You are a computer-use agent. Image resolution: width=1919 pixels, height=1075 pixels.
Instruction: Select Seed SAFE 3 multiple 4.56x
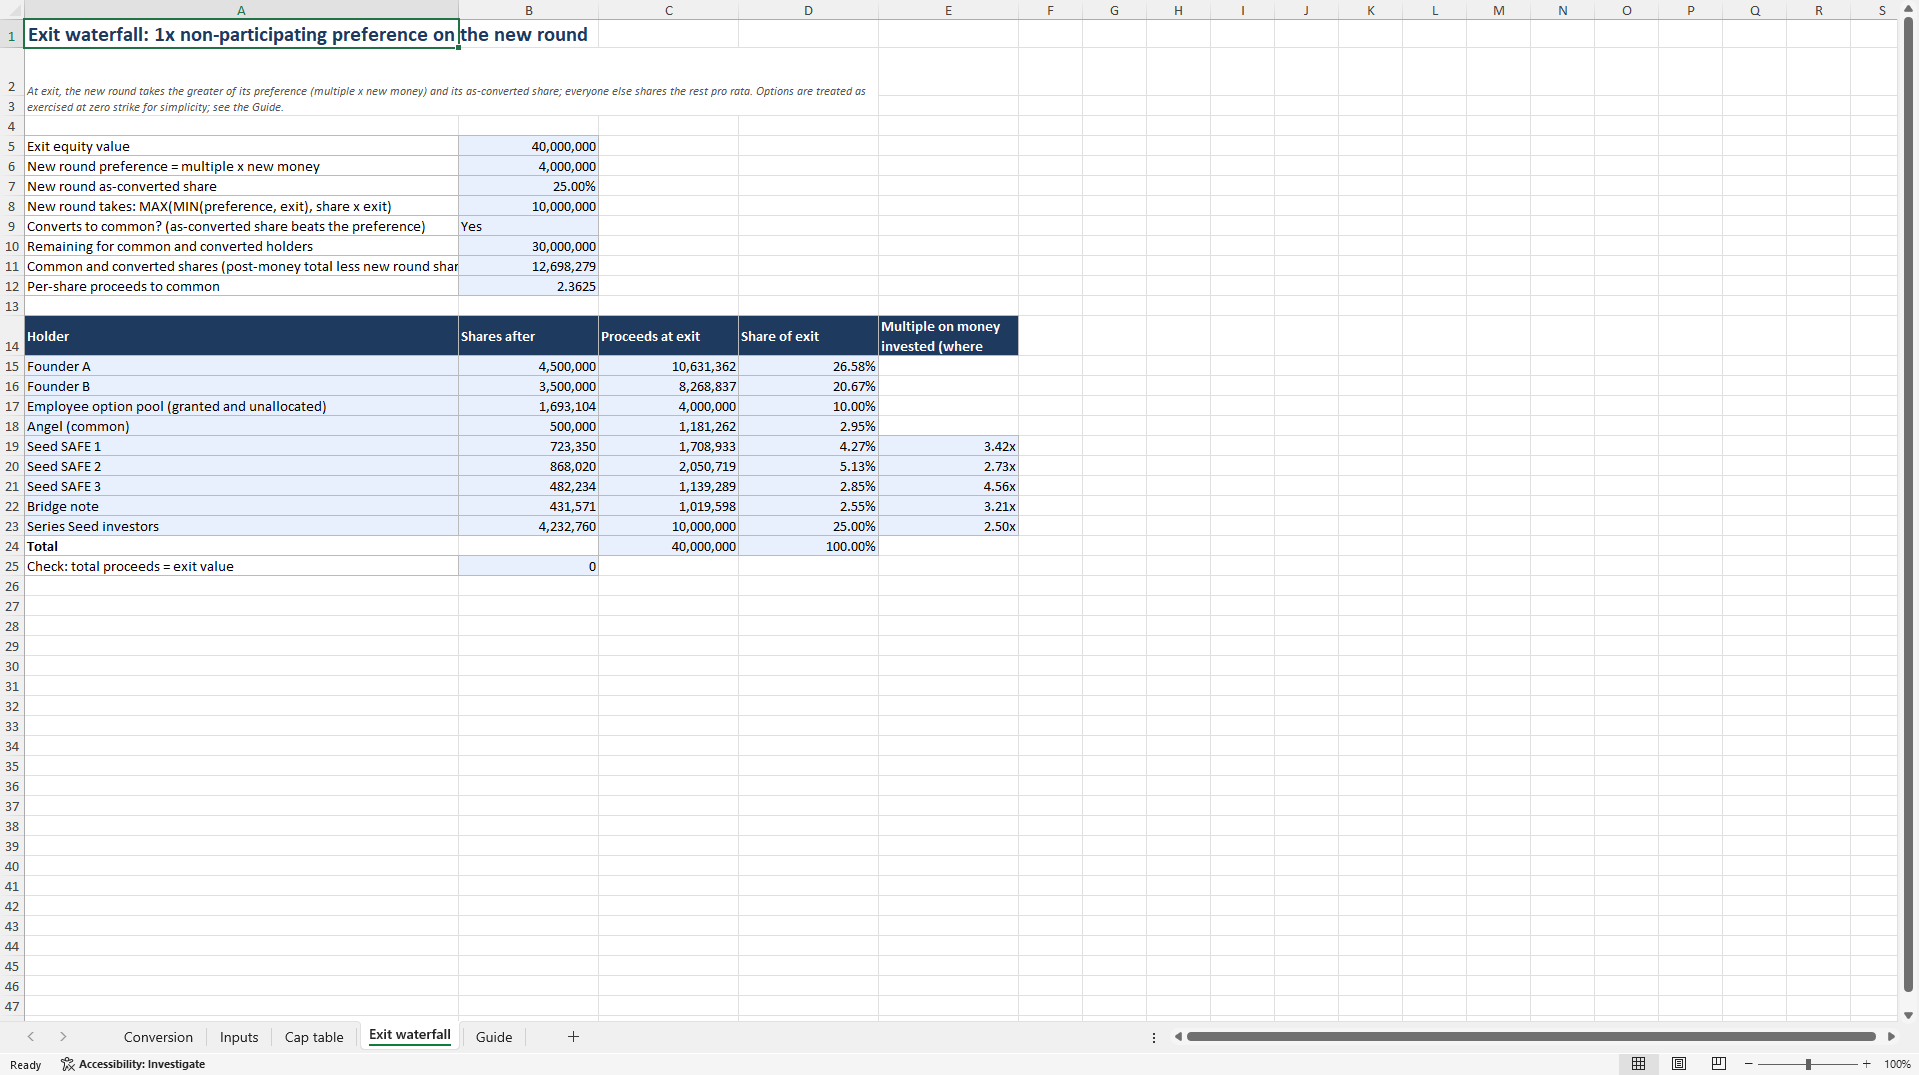[x=948, y=486]
